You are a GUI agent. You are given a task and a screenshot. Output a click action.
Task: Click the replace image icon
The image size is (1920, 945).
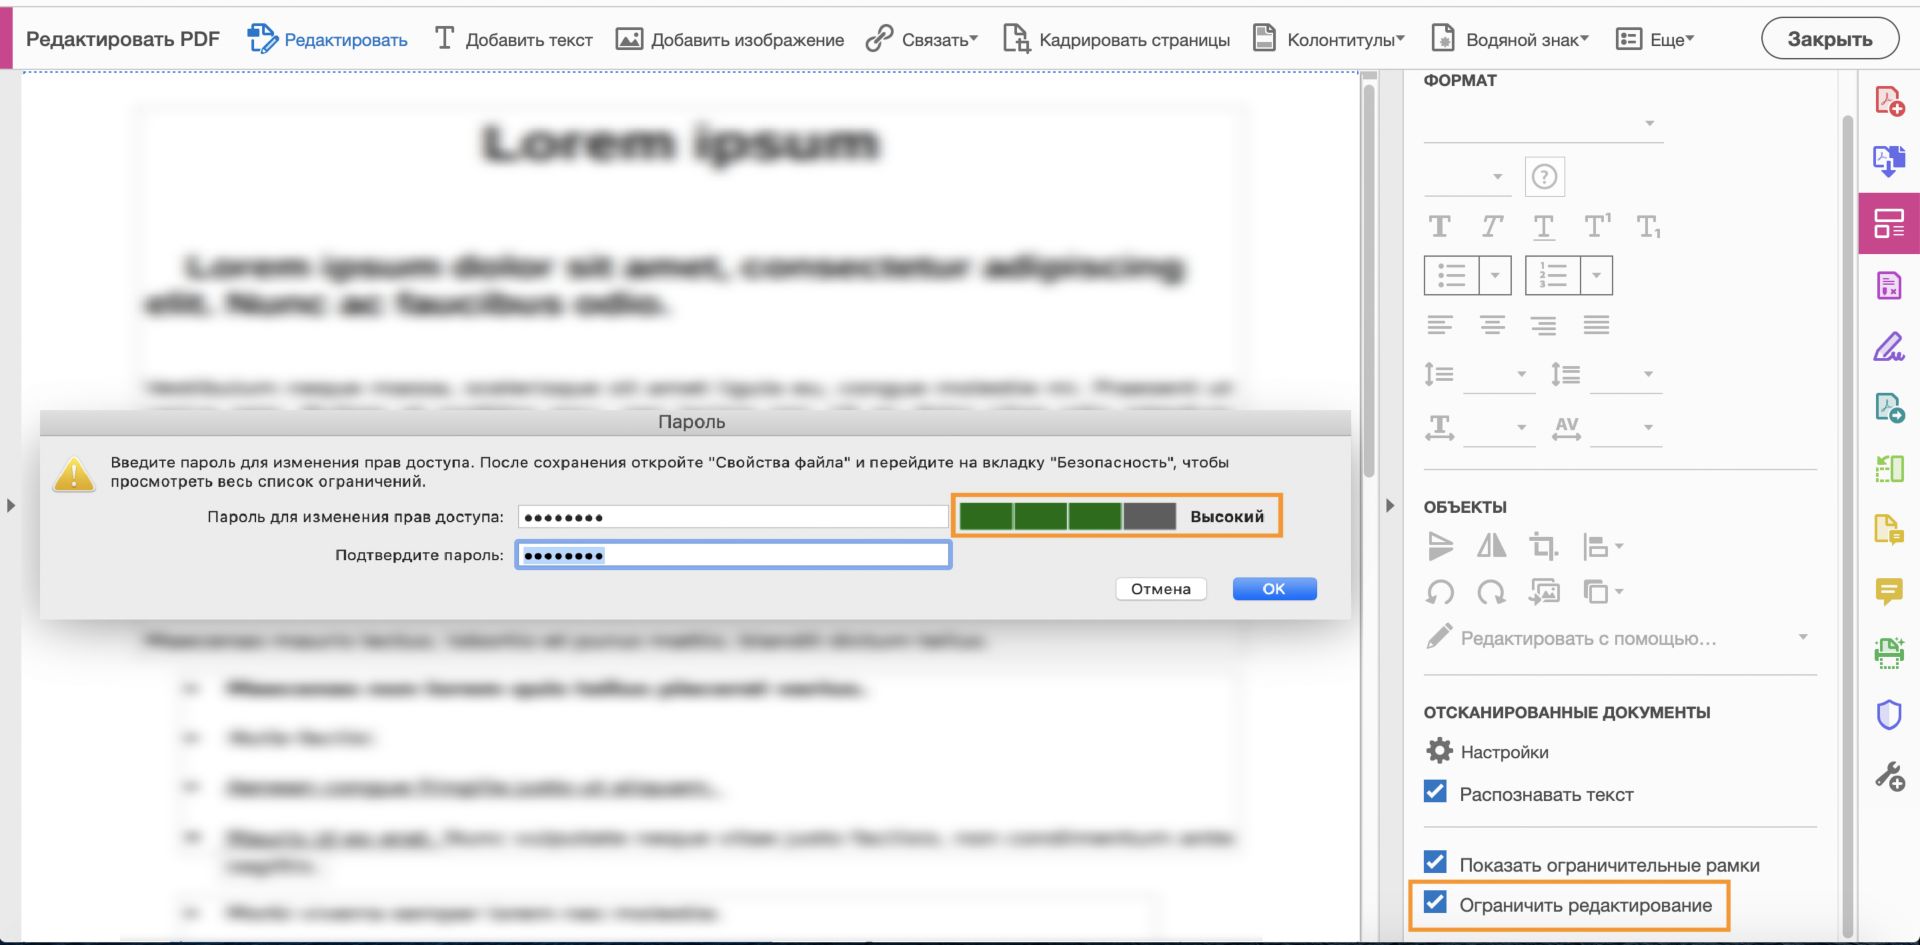[x=1544, y=593]
